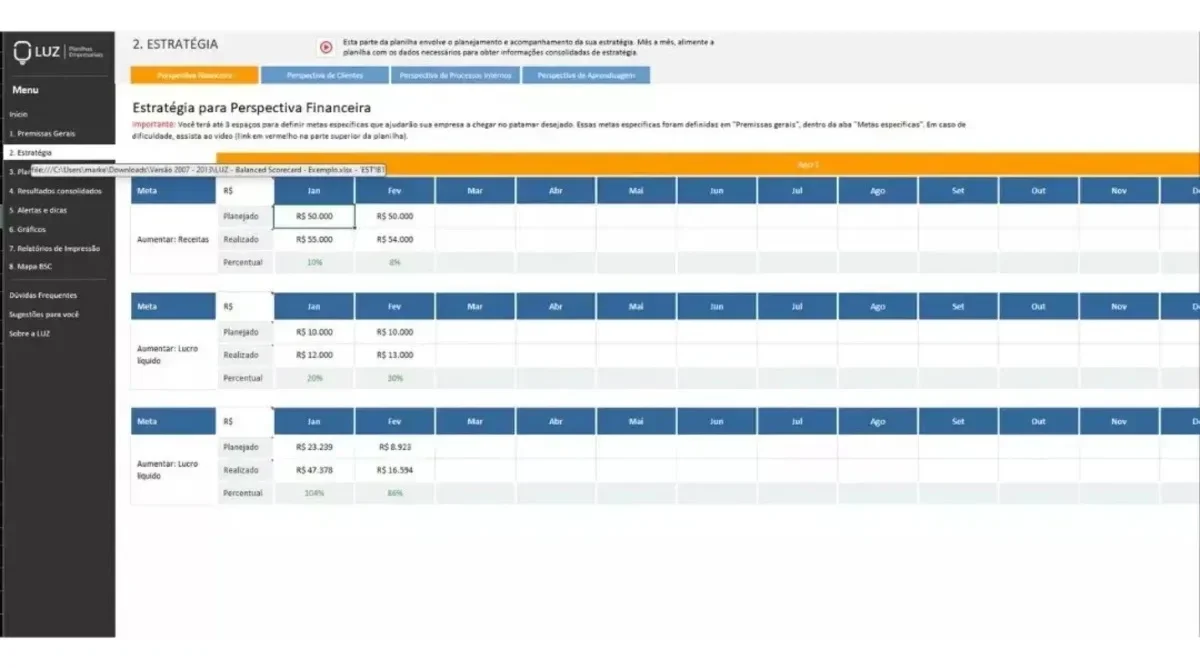Screen dimensions: 1200x668
Task: Click the Jun header in Receitas table
Action: coord(717,190)
